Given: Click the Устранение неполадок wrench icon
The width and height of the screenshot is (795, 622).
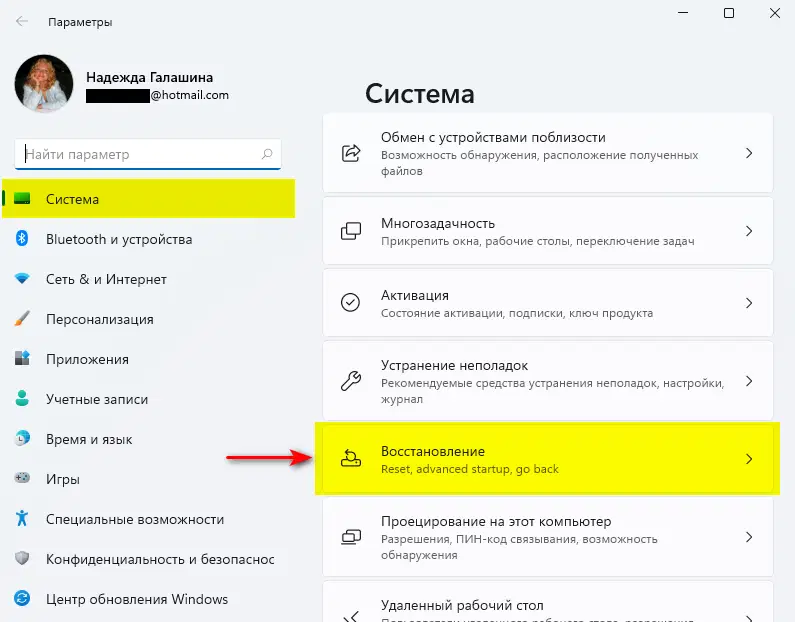Looking at the screenshot, I should [x=351, y=380].
